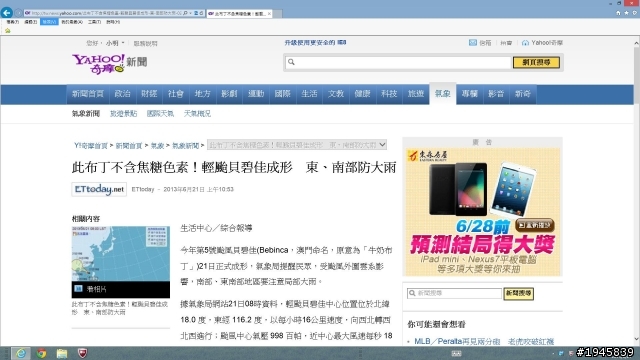
Task: Click the mail envelope icon in page header
Action: click(x=473, y=42)
